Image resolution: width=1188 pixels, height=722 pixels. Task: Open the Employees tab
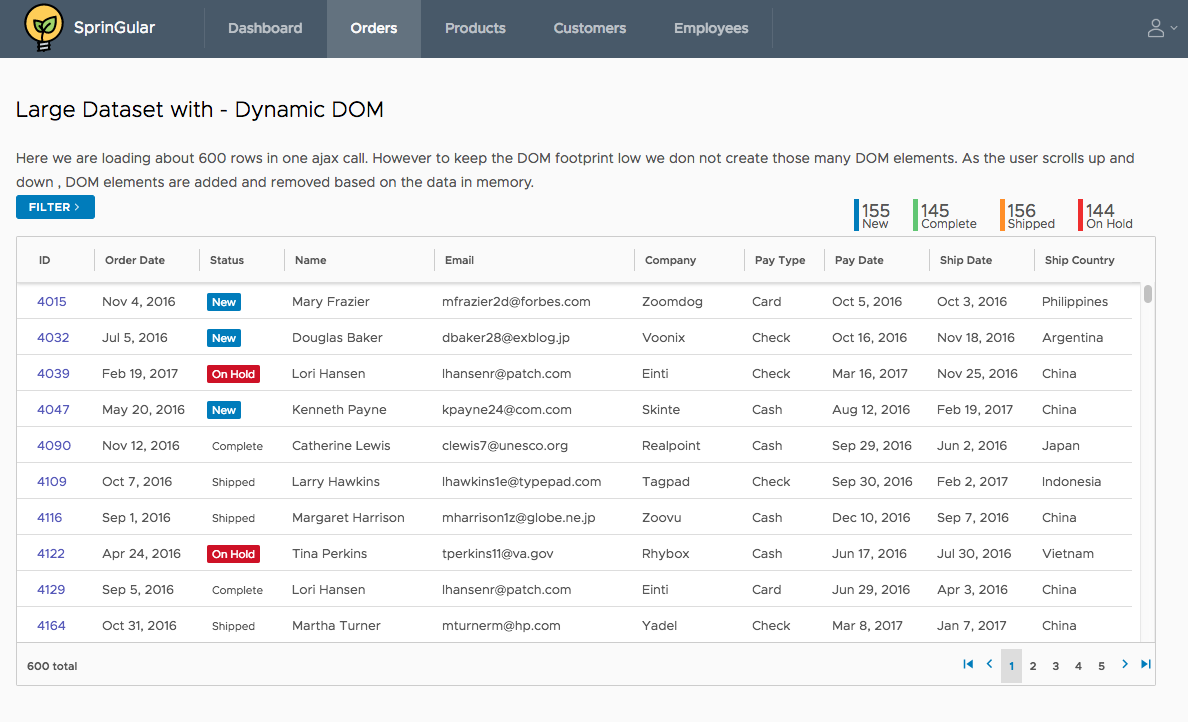tap(711, 28)
